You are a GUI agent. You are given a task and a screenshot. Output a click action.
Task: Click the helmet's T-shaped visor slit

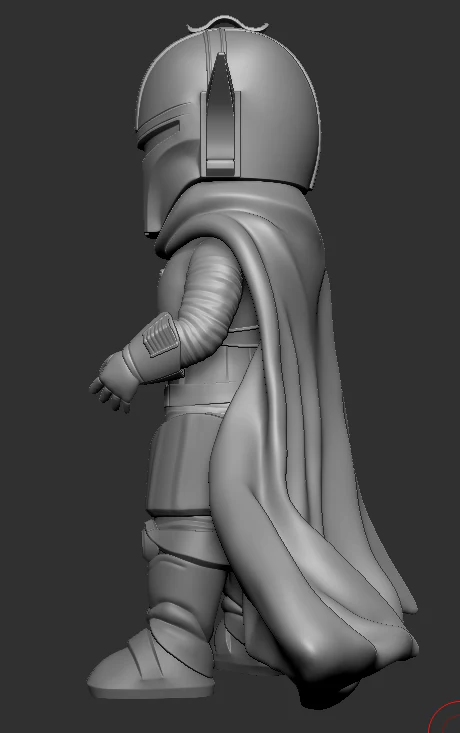(161, 129)
